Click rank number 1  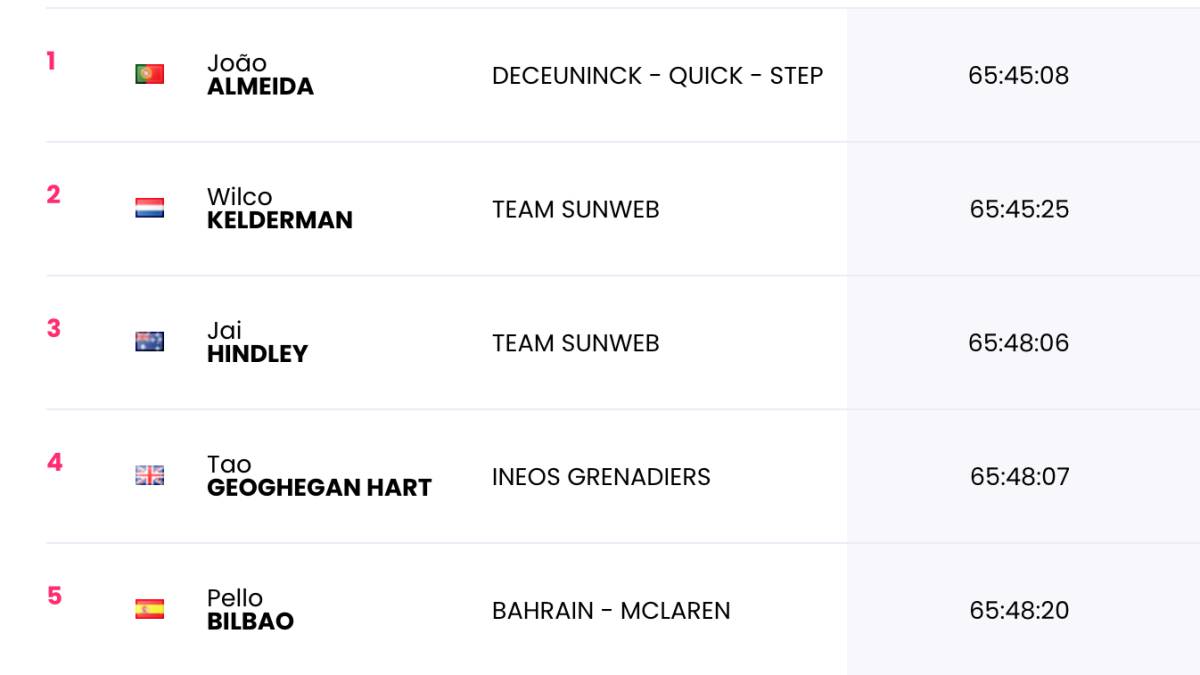point(51,61)
